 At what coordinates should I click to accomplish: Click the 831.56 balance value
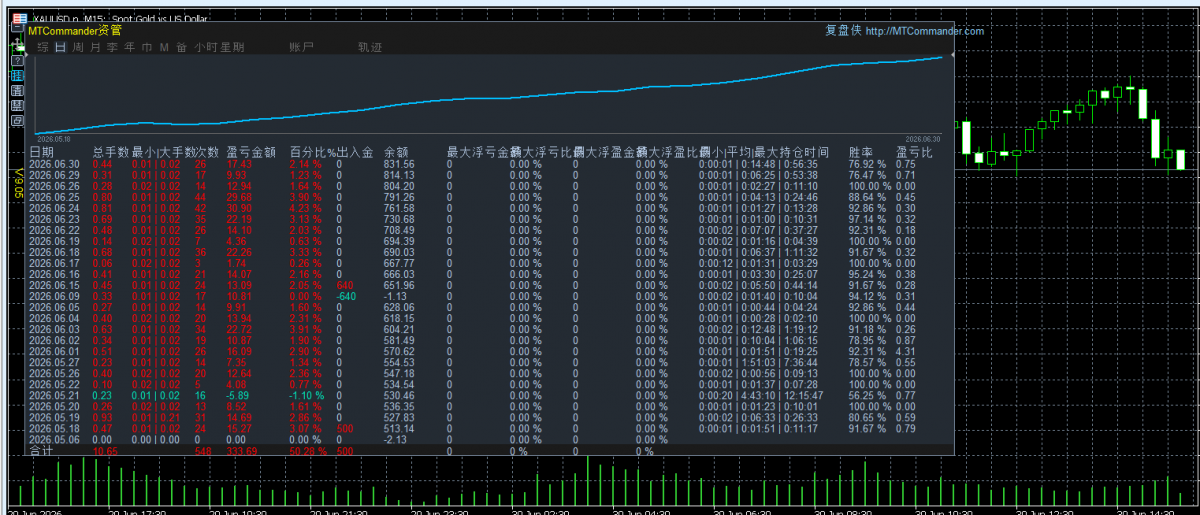(x=399, y=164)
